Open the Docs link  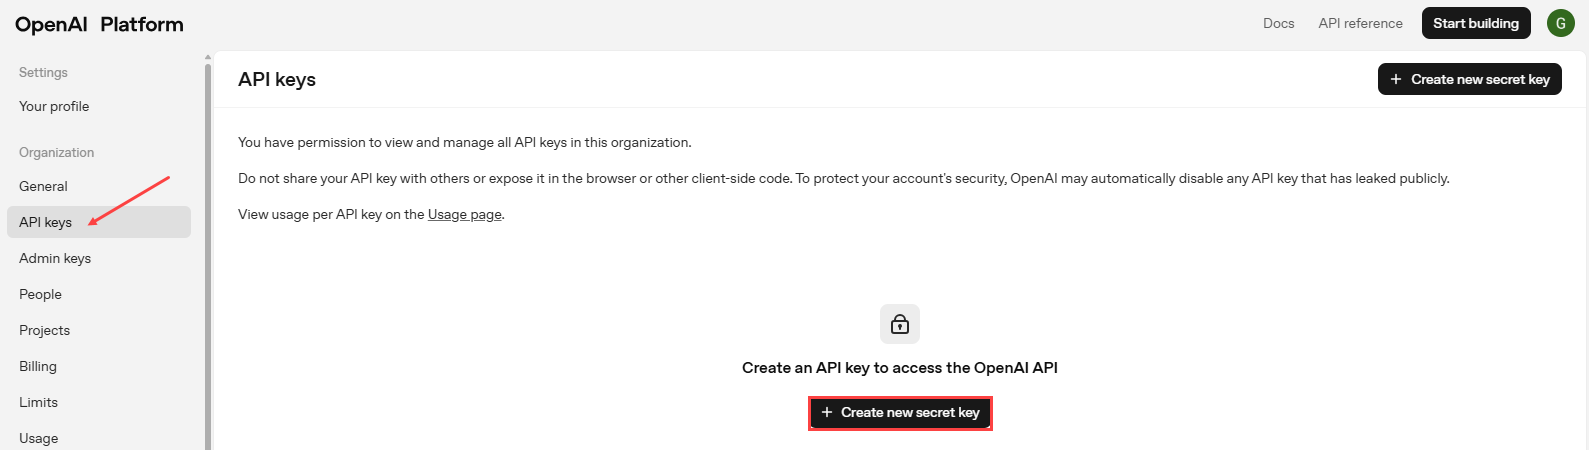(1278, 23)
